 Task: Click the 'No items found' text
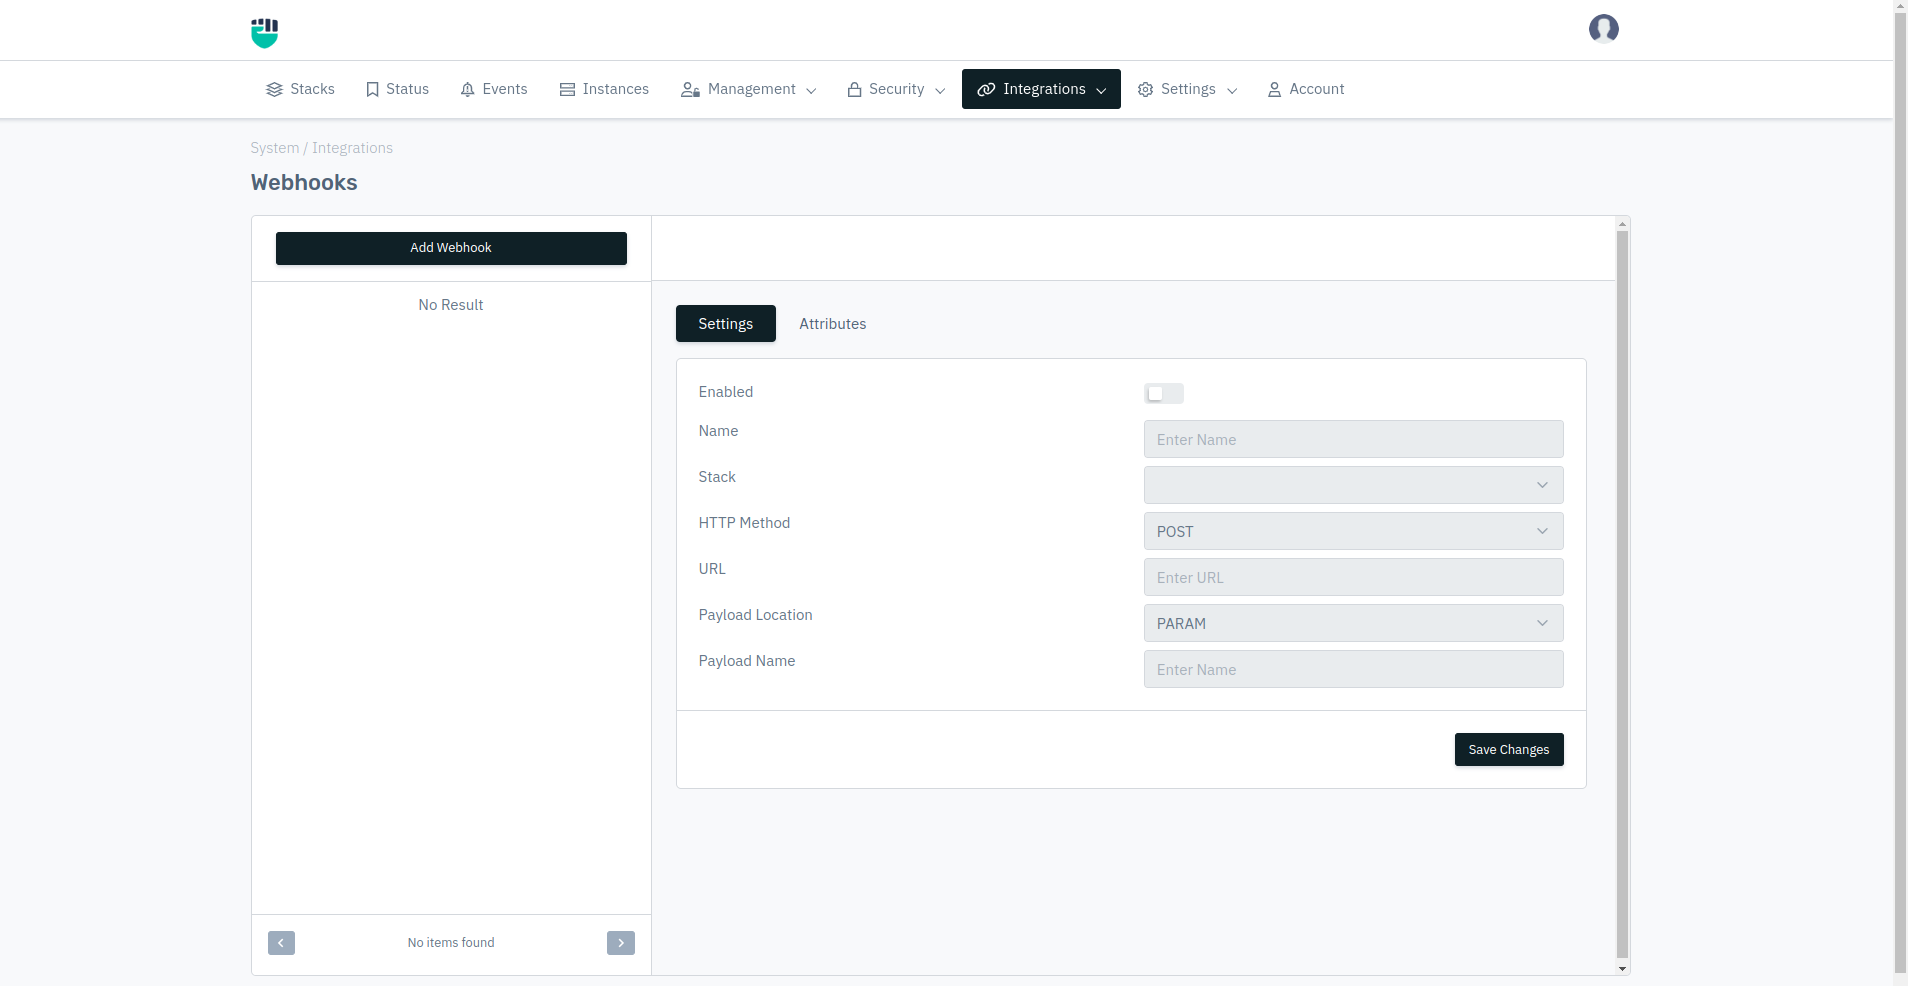[x=451, y=943]
